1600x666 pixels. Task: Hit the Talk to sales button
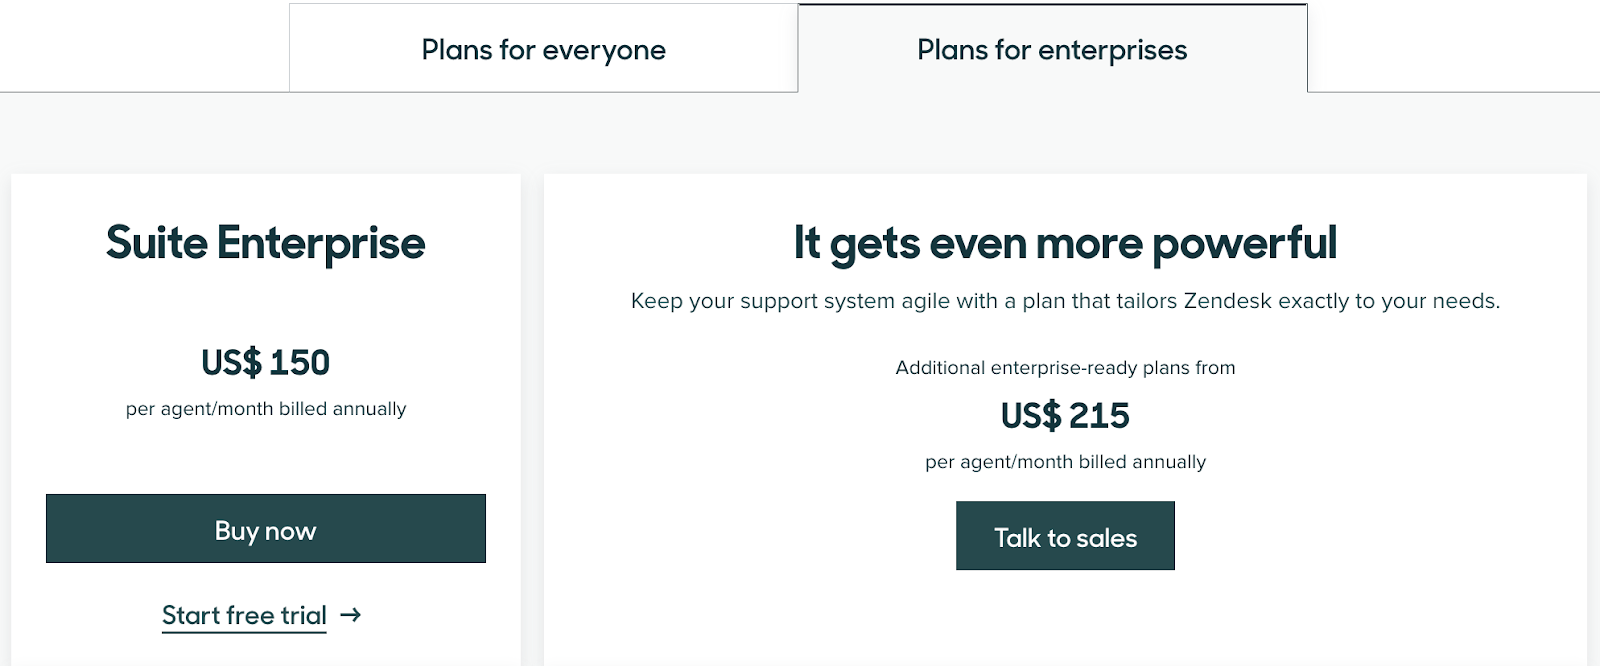pyautogui.click(x=1065, y=537)
